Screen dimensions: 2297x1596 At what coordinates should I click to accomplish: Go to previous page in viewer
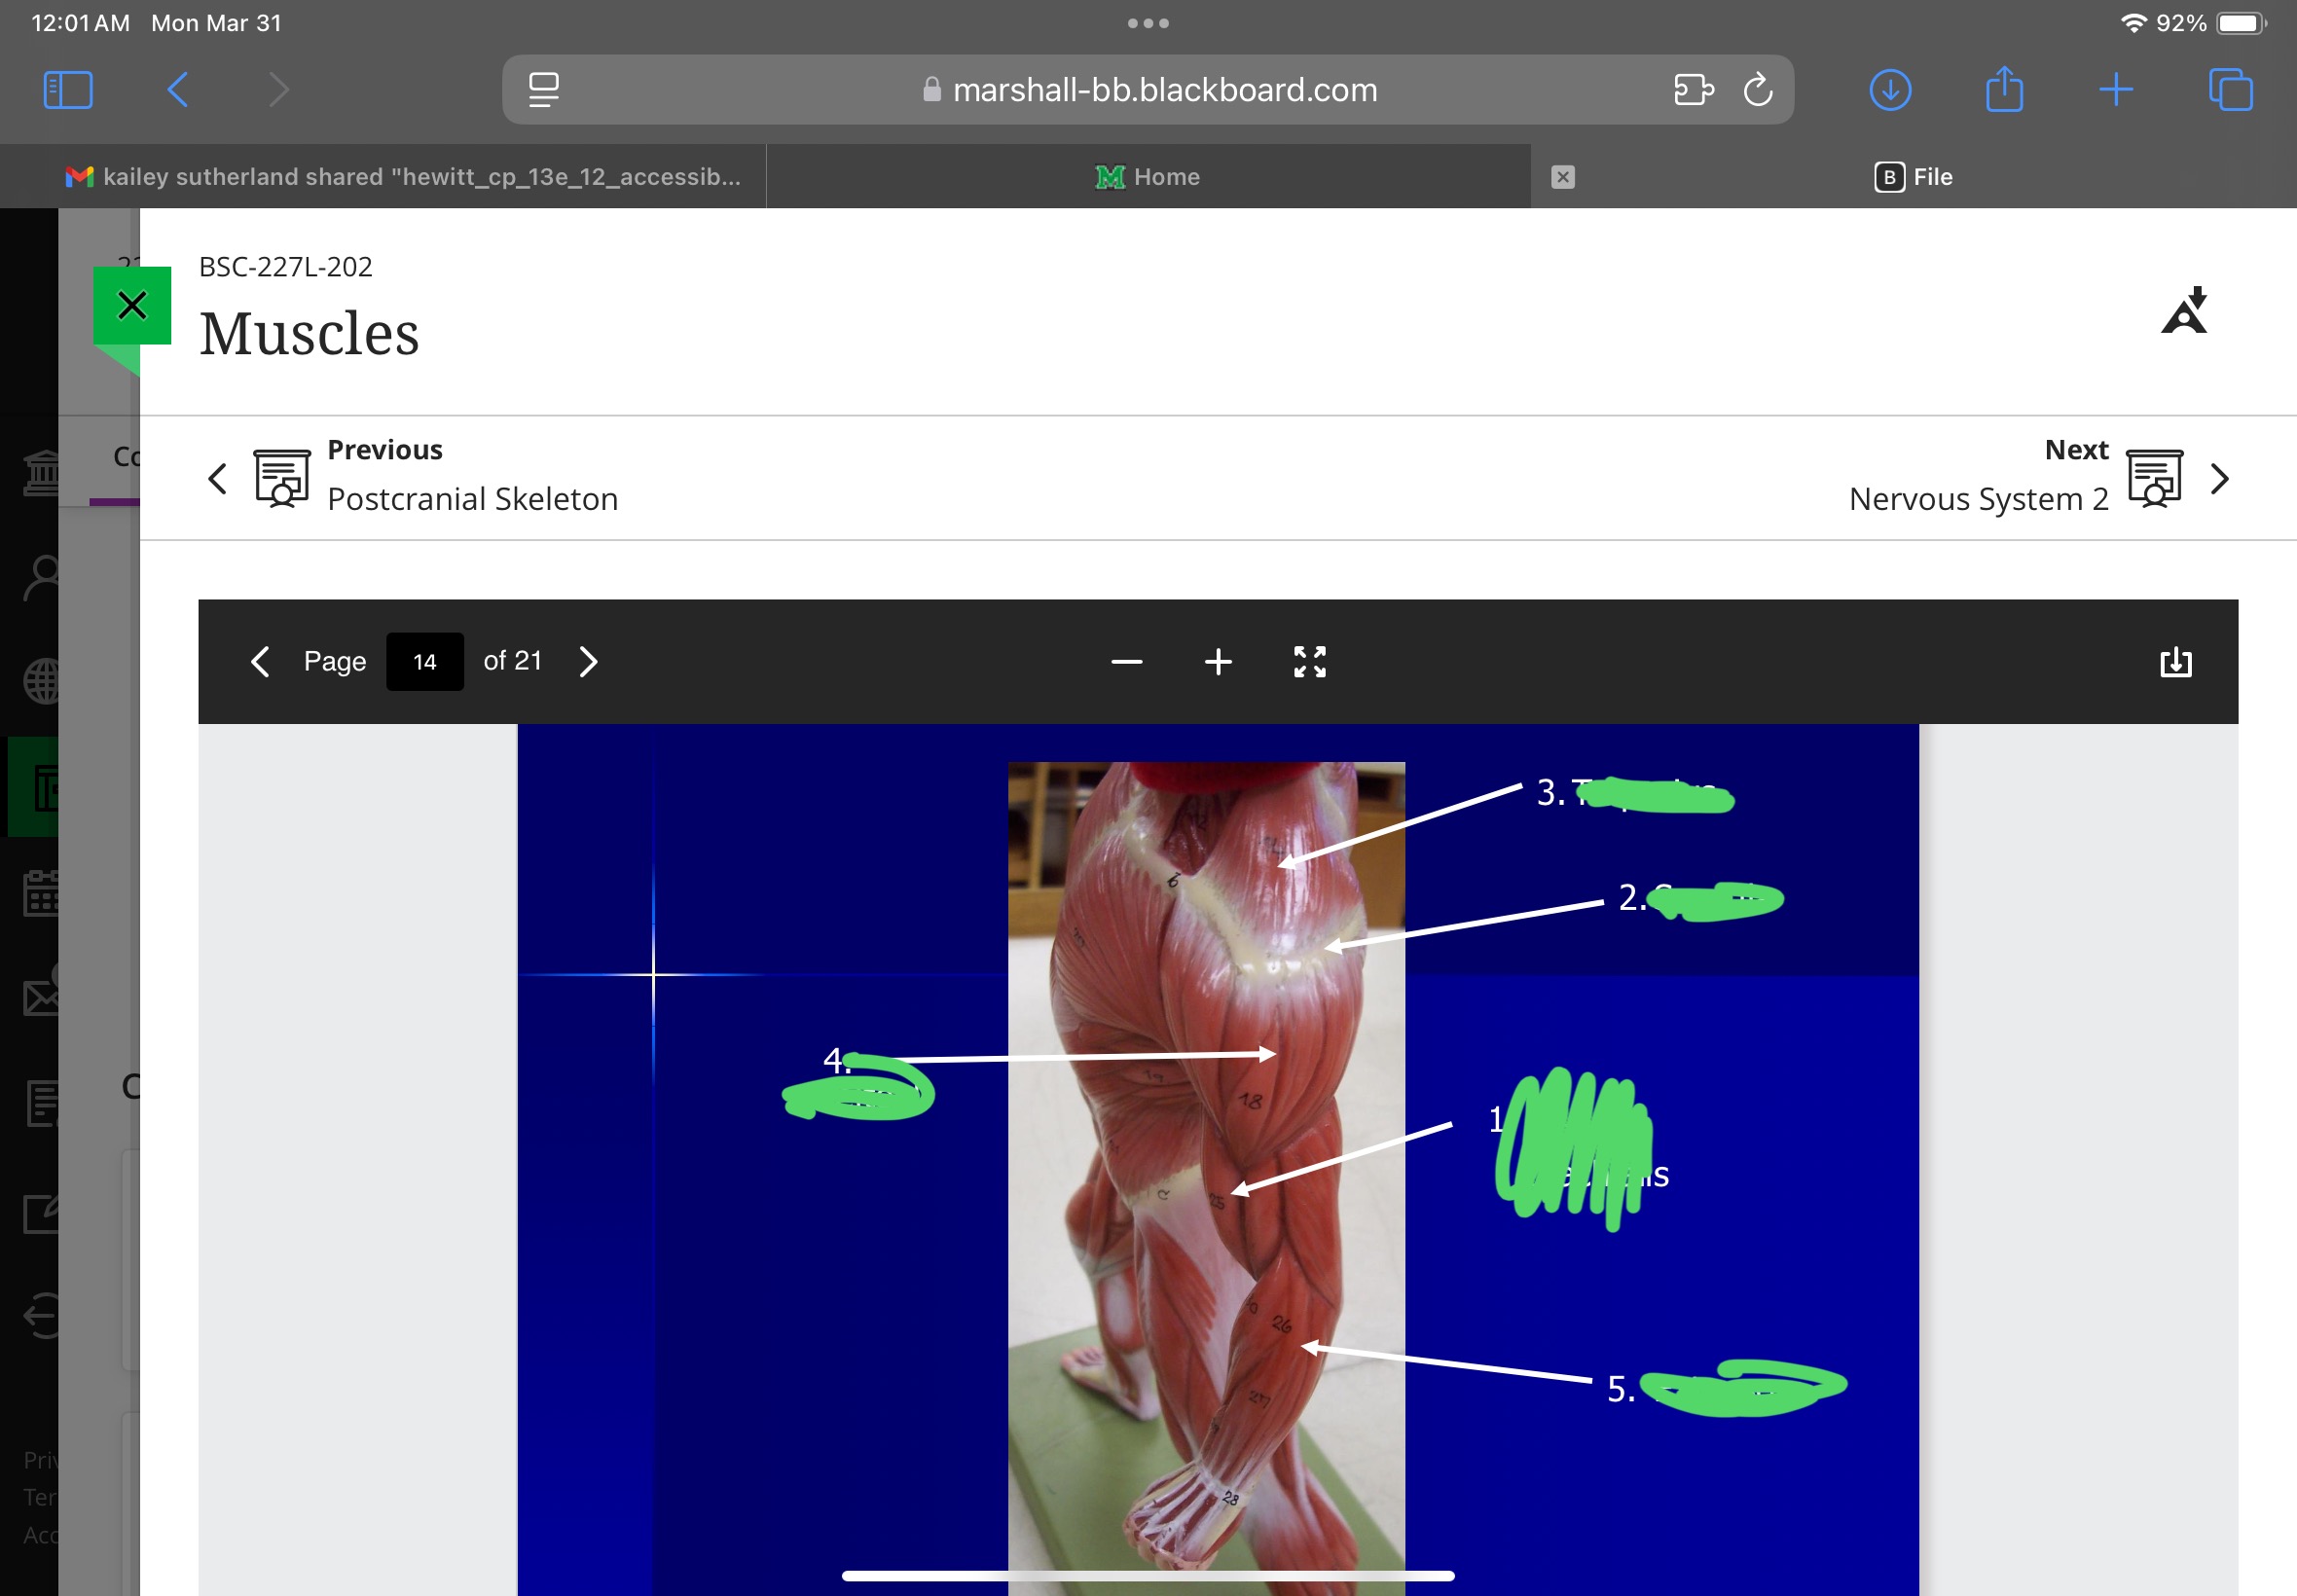point(260,662)
